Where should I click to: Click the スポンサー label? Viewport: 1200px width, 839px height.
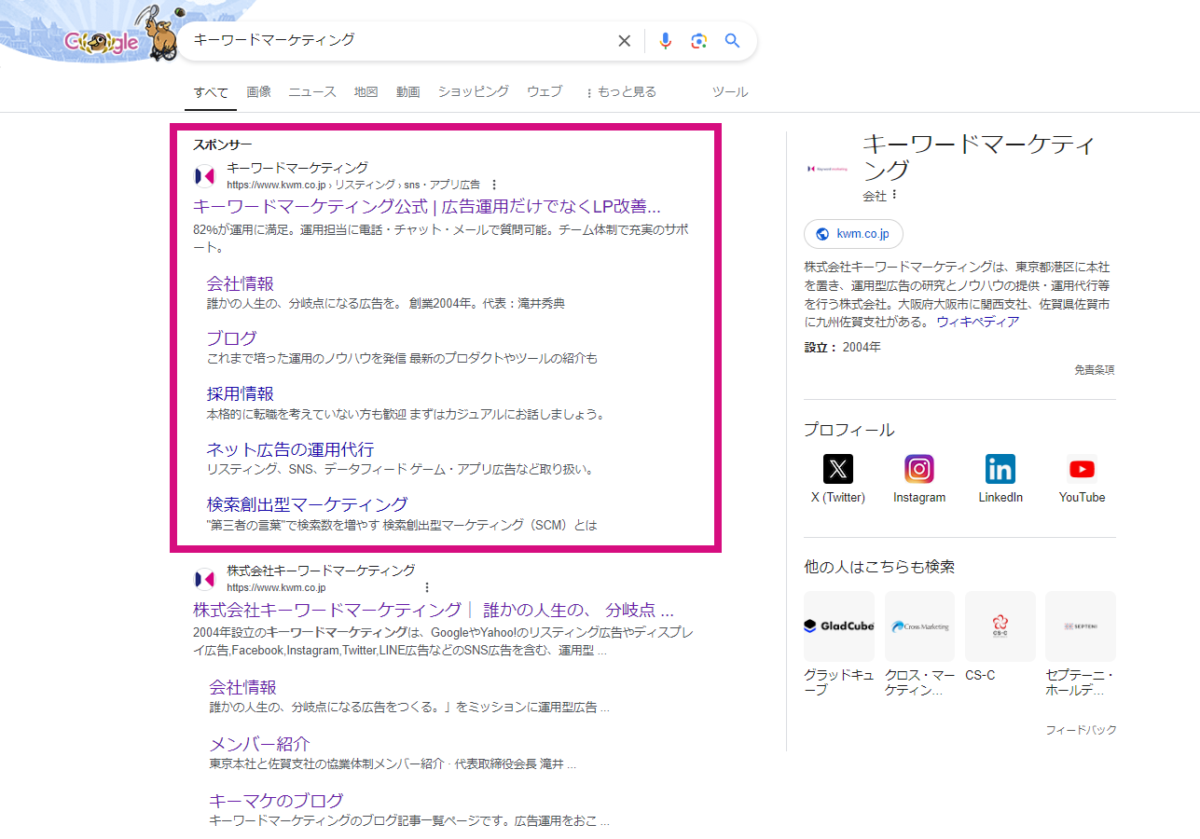[x=222, y=144]
